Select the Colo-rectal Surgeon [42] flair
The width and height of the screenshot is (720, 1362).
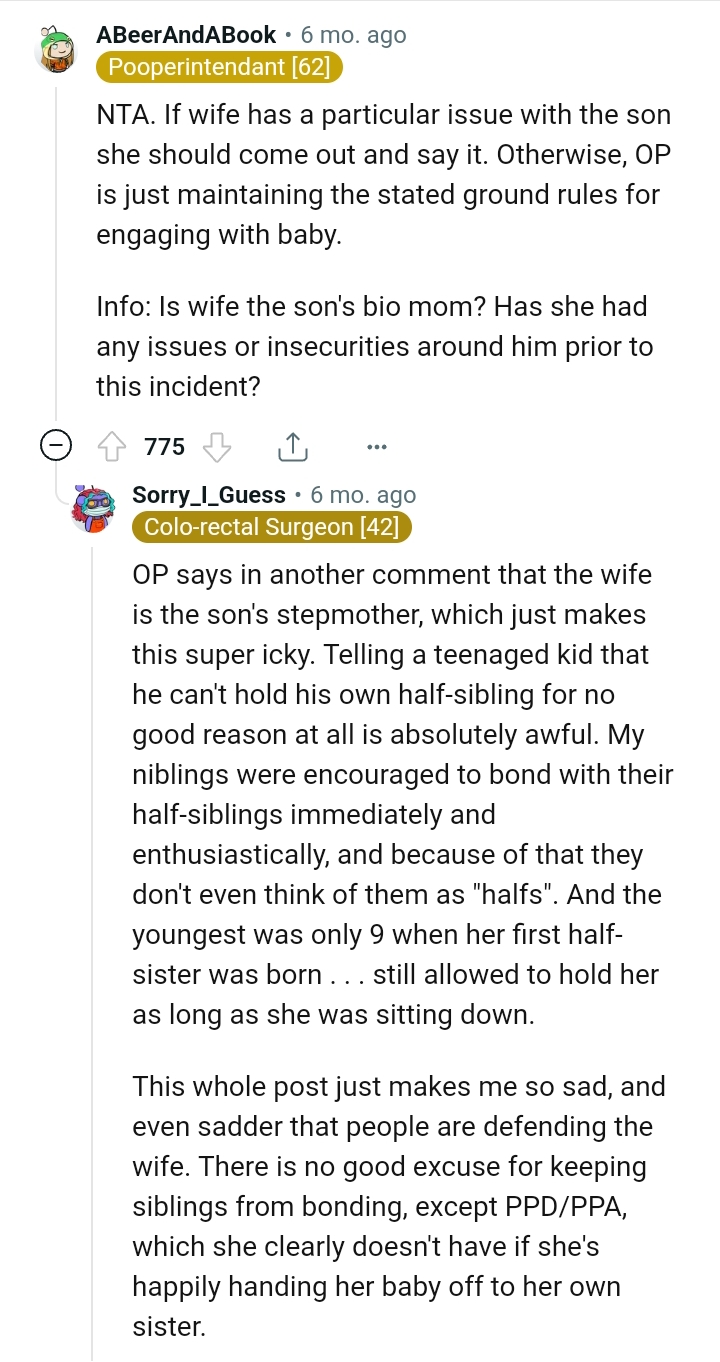271,528
